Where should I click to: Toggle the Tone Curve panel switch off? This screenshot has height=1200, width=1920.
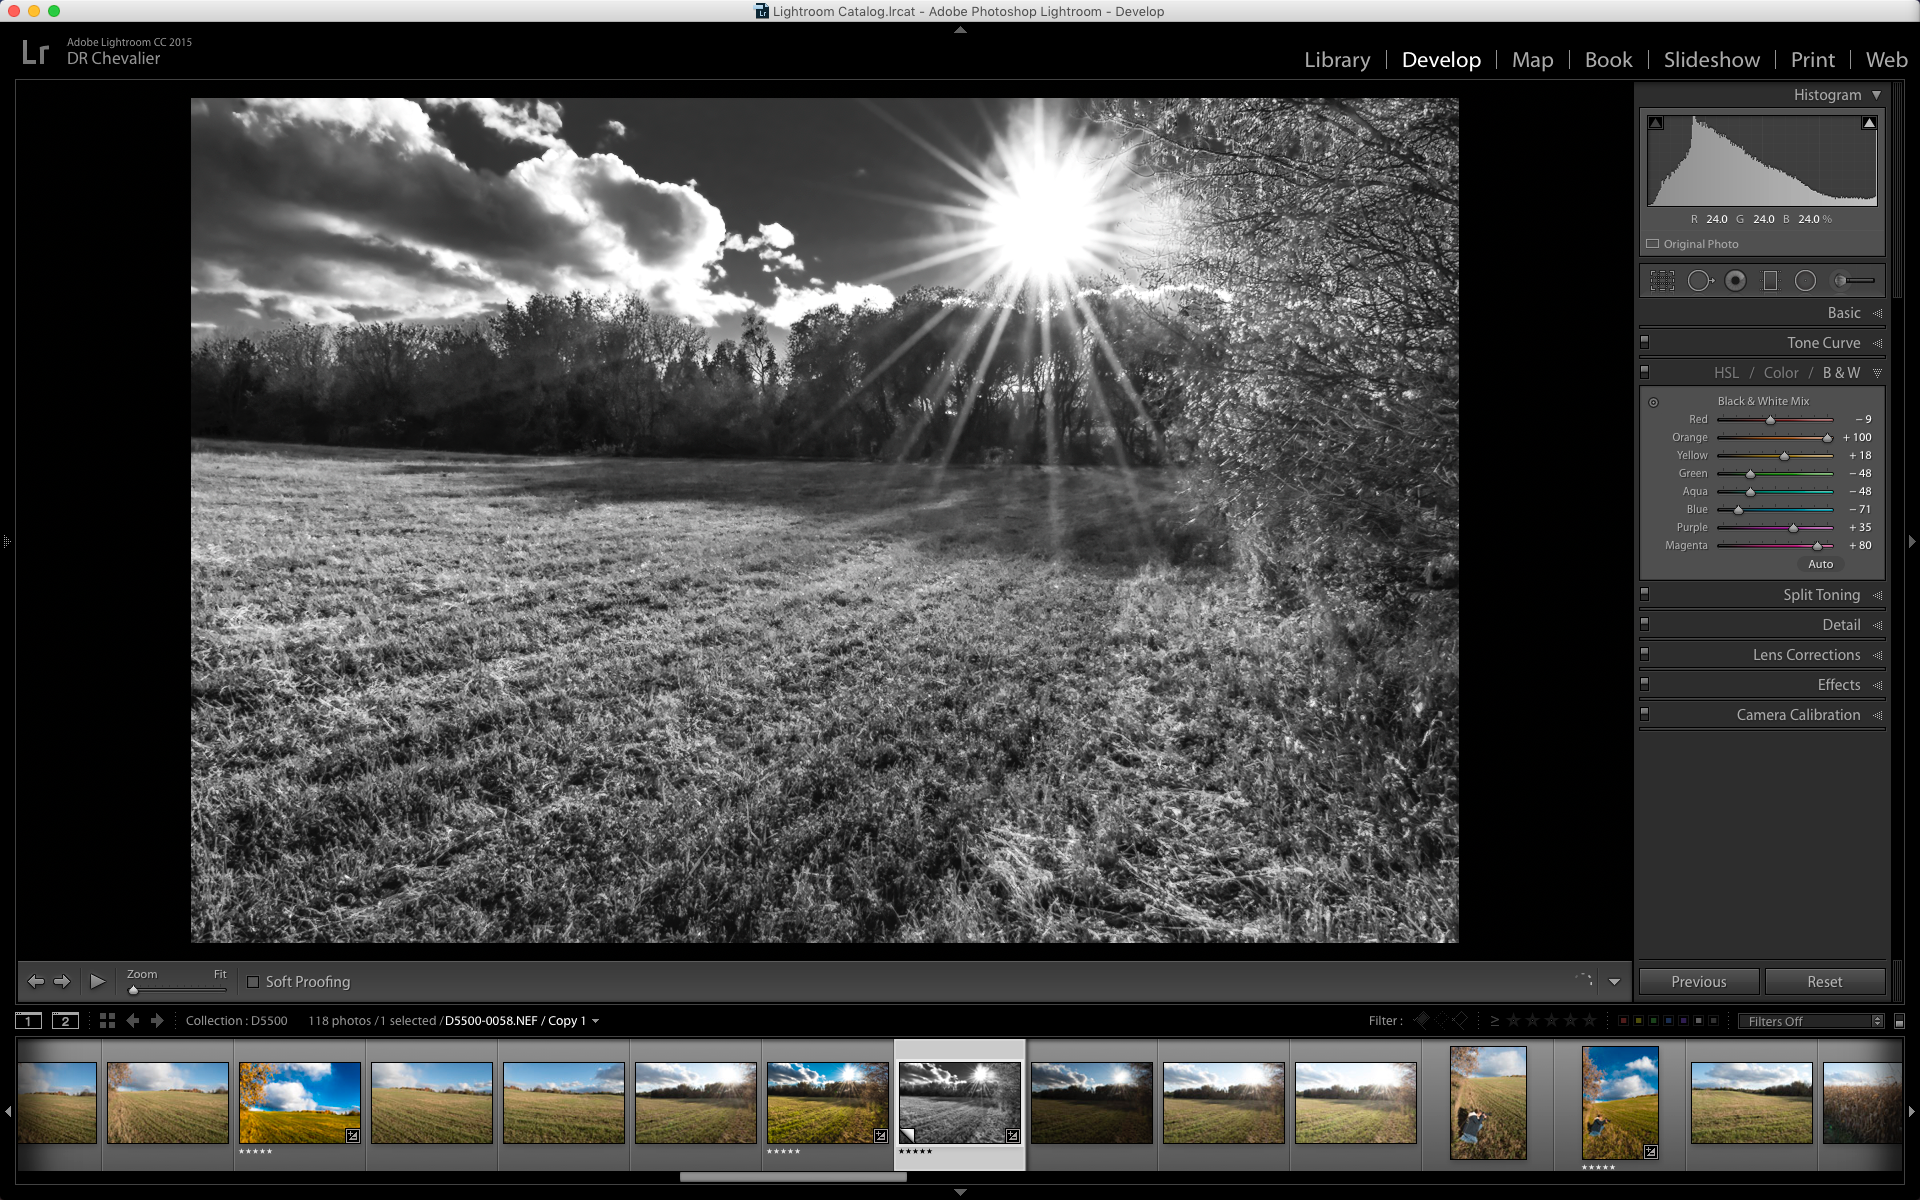pos(1644,342)
